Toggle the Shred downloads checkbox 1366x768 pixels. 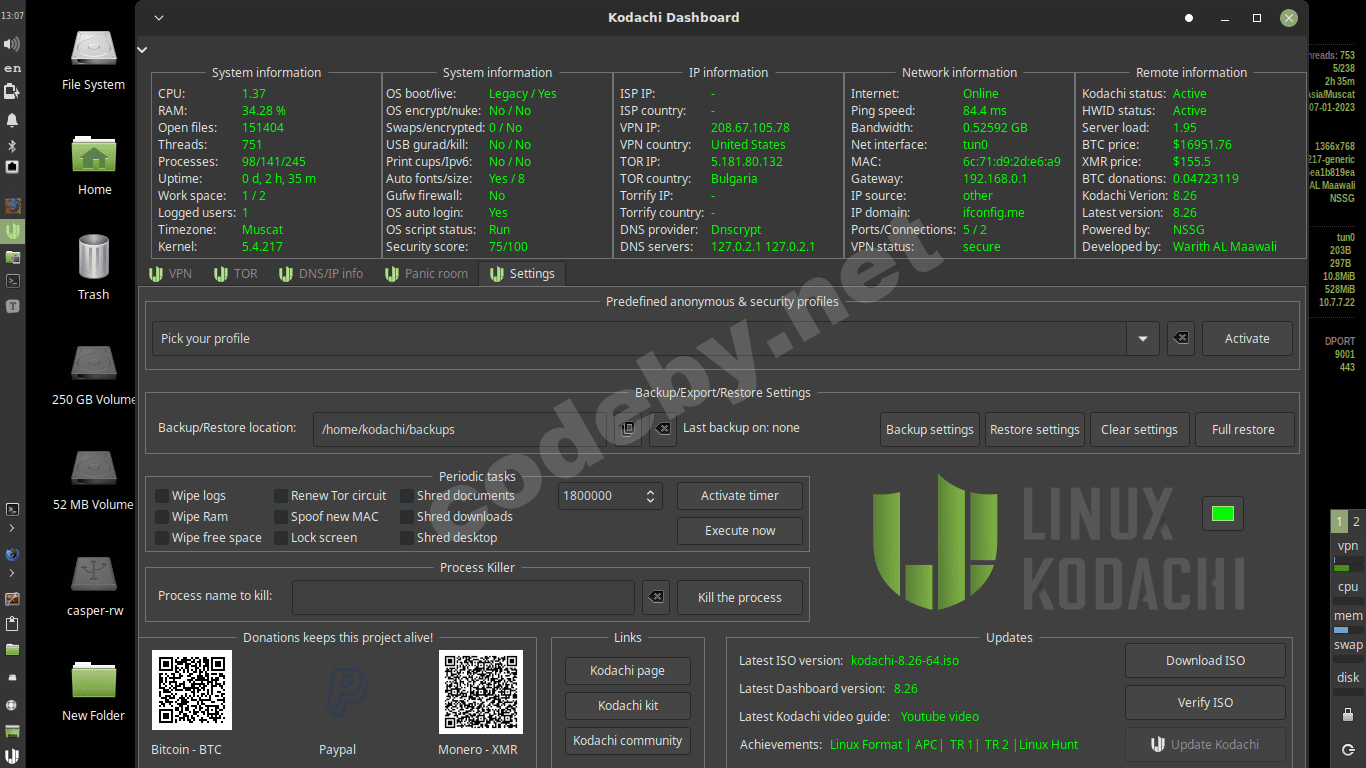407,516
